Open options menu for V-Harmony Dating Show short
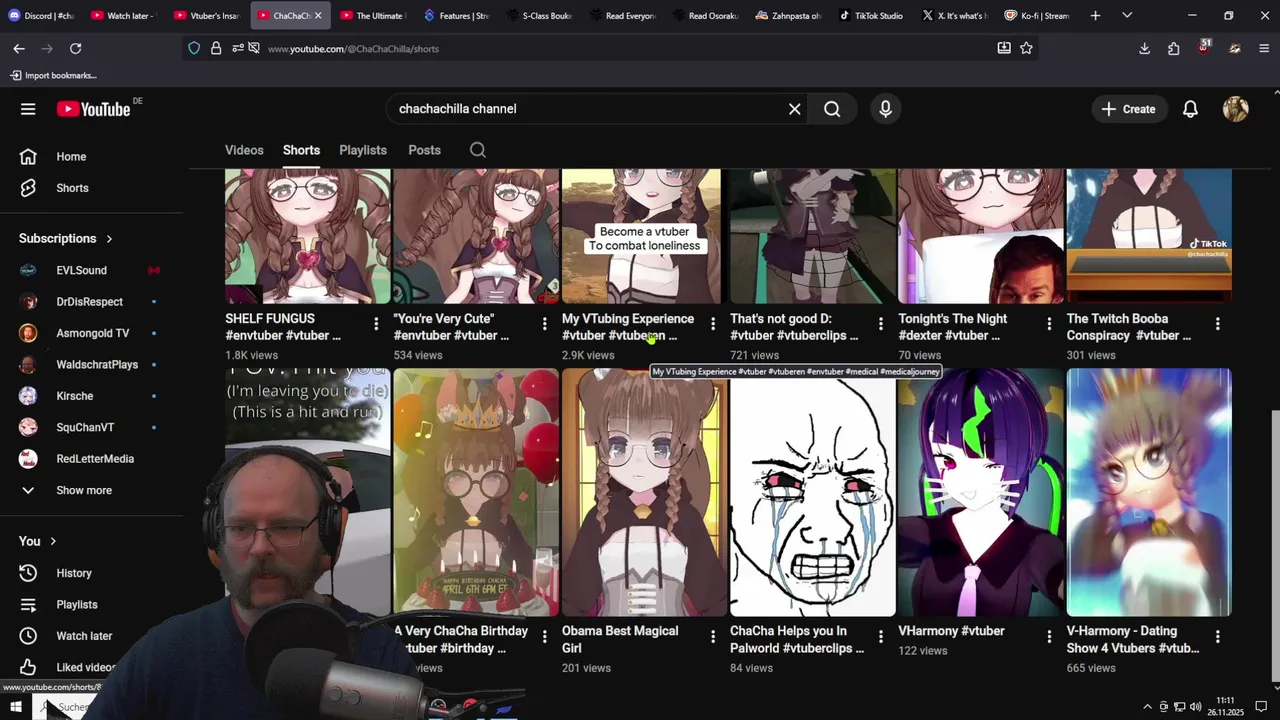Screen dimensions: 1280x720 1217,636
